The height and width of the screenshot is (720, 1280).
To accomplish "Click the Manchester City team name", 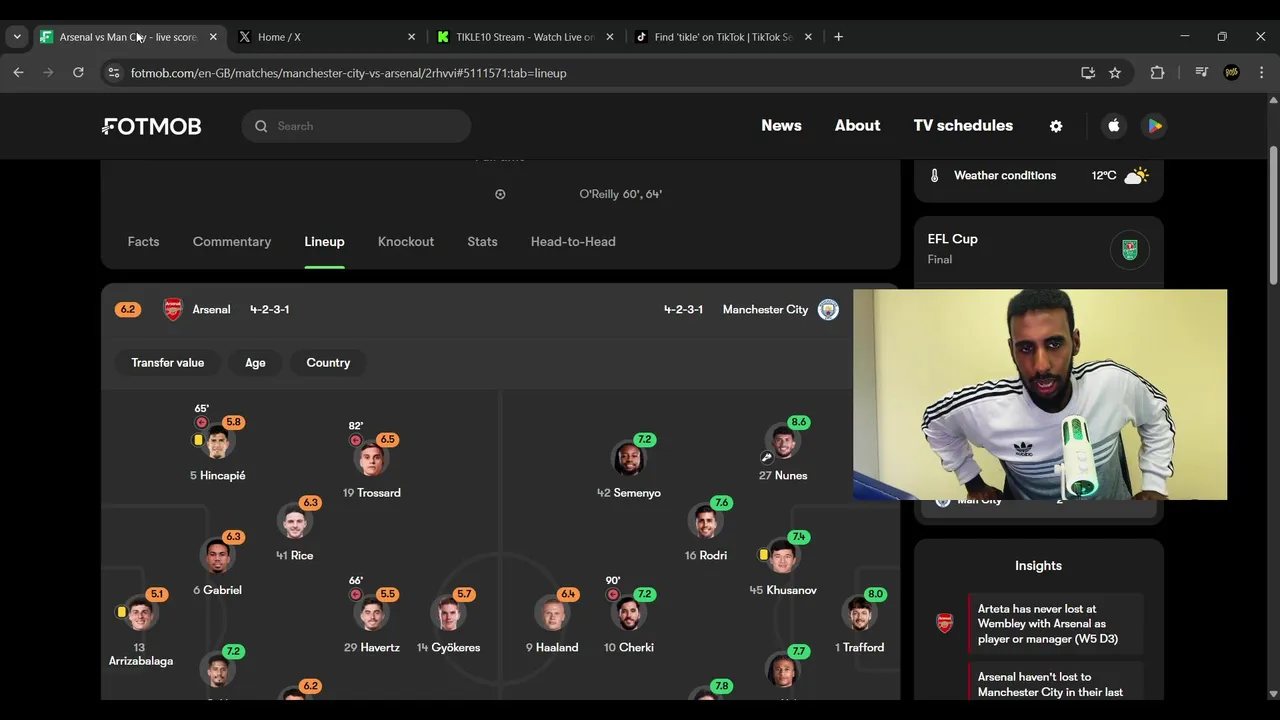I will [765, 310].
